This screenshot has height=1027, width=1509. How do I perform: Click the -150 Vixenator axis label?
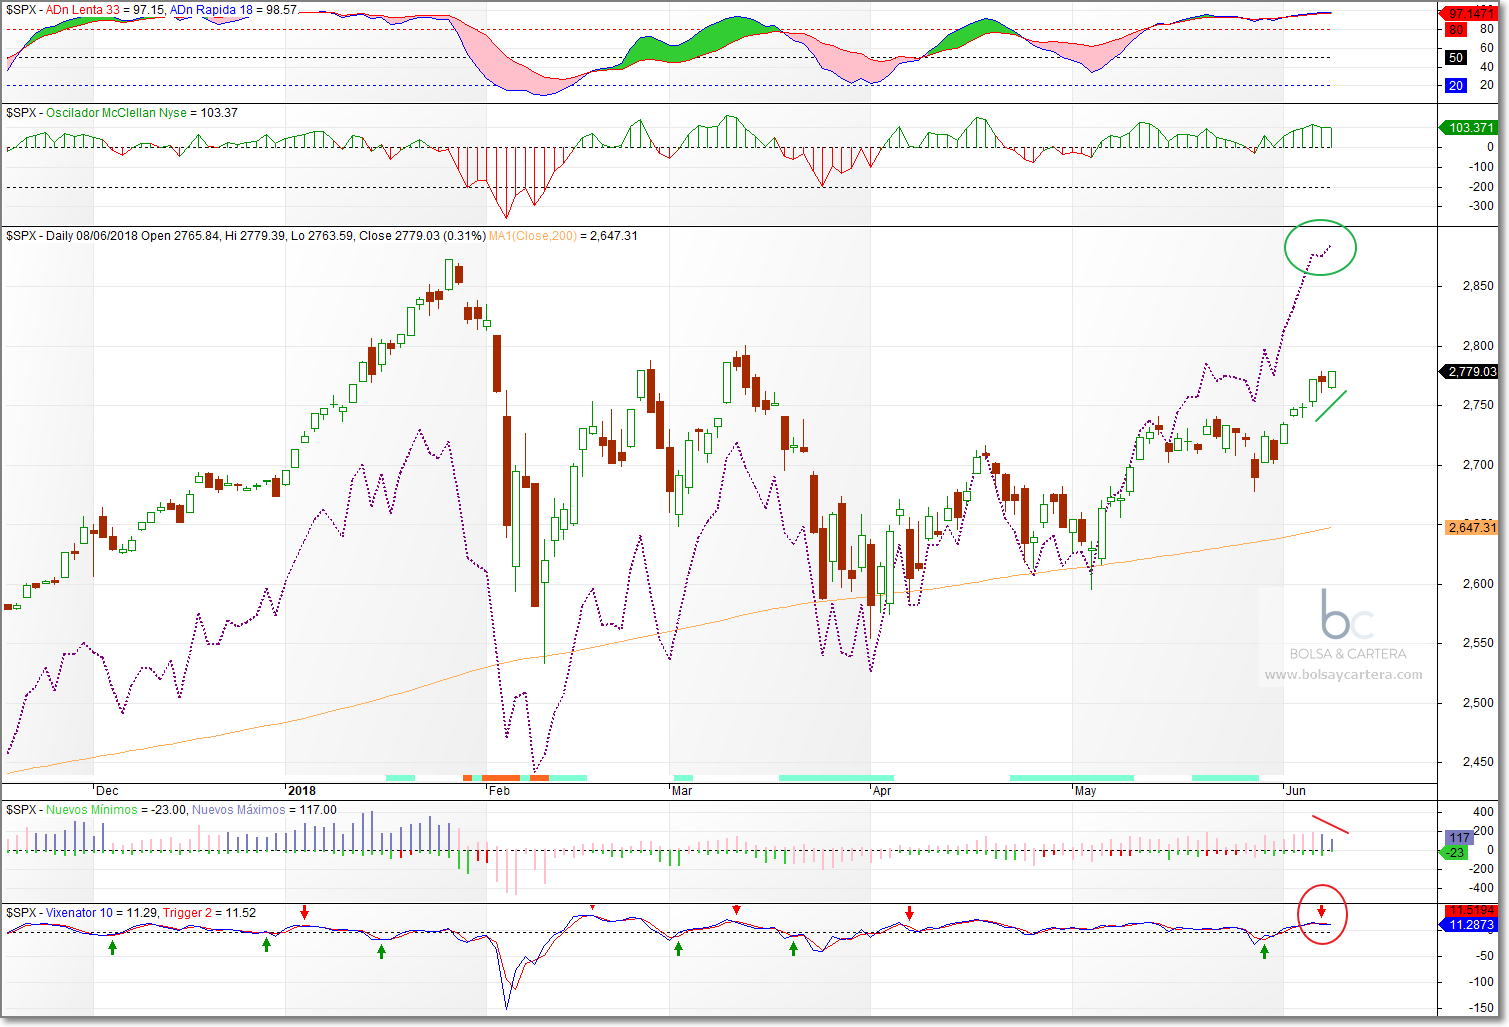(1482, 1007)
